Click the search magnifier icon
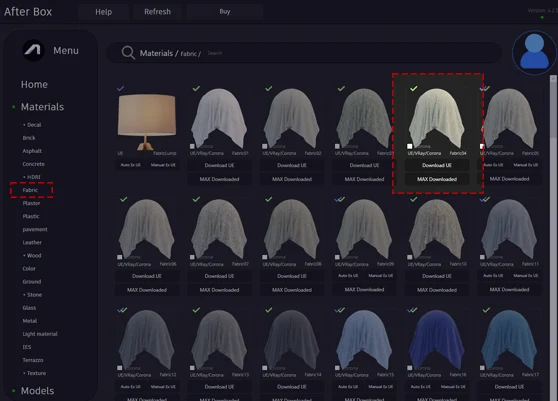The width and height of the screenshot is (558, 401). (128, 53)
